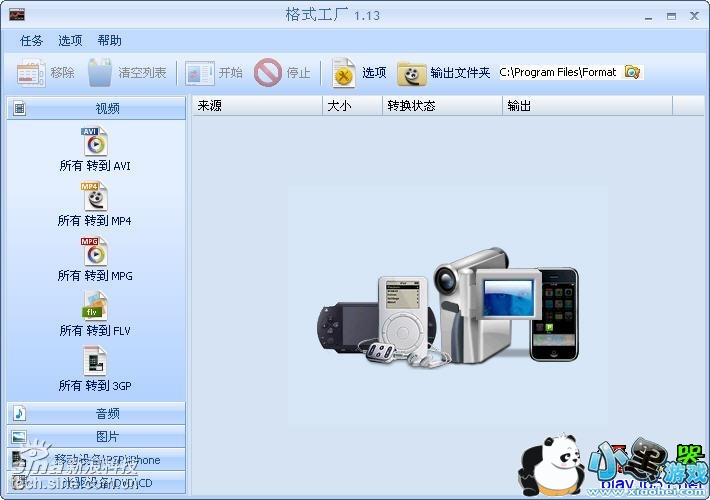This screenshot has width=710, height=500.
Task: Click the 移除 text button
Action: 62,72
